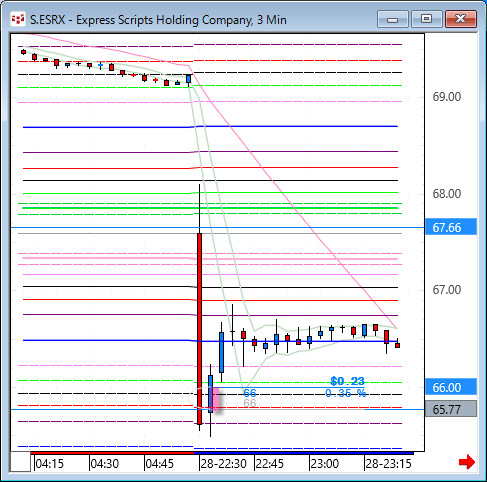
Task: Click the 67.66 cursor price label
Action: pyautogui.click(x=451, y=228)
